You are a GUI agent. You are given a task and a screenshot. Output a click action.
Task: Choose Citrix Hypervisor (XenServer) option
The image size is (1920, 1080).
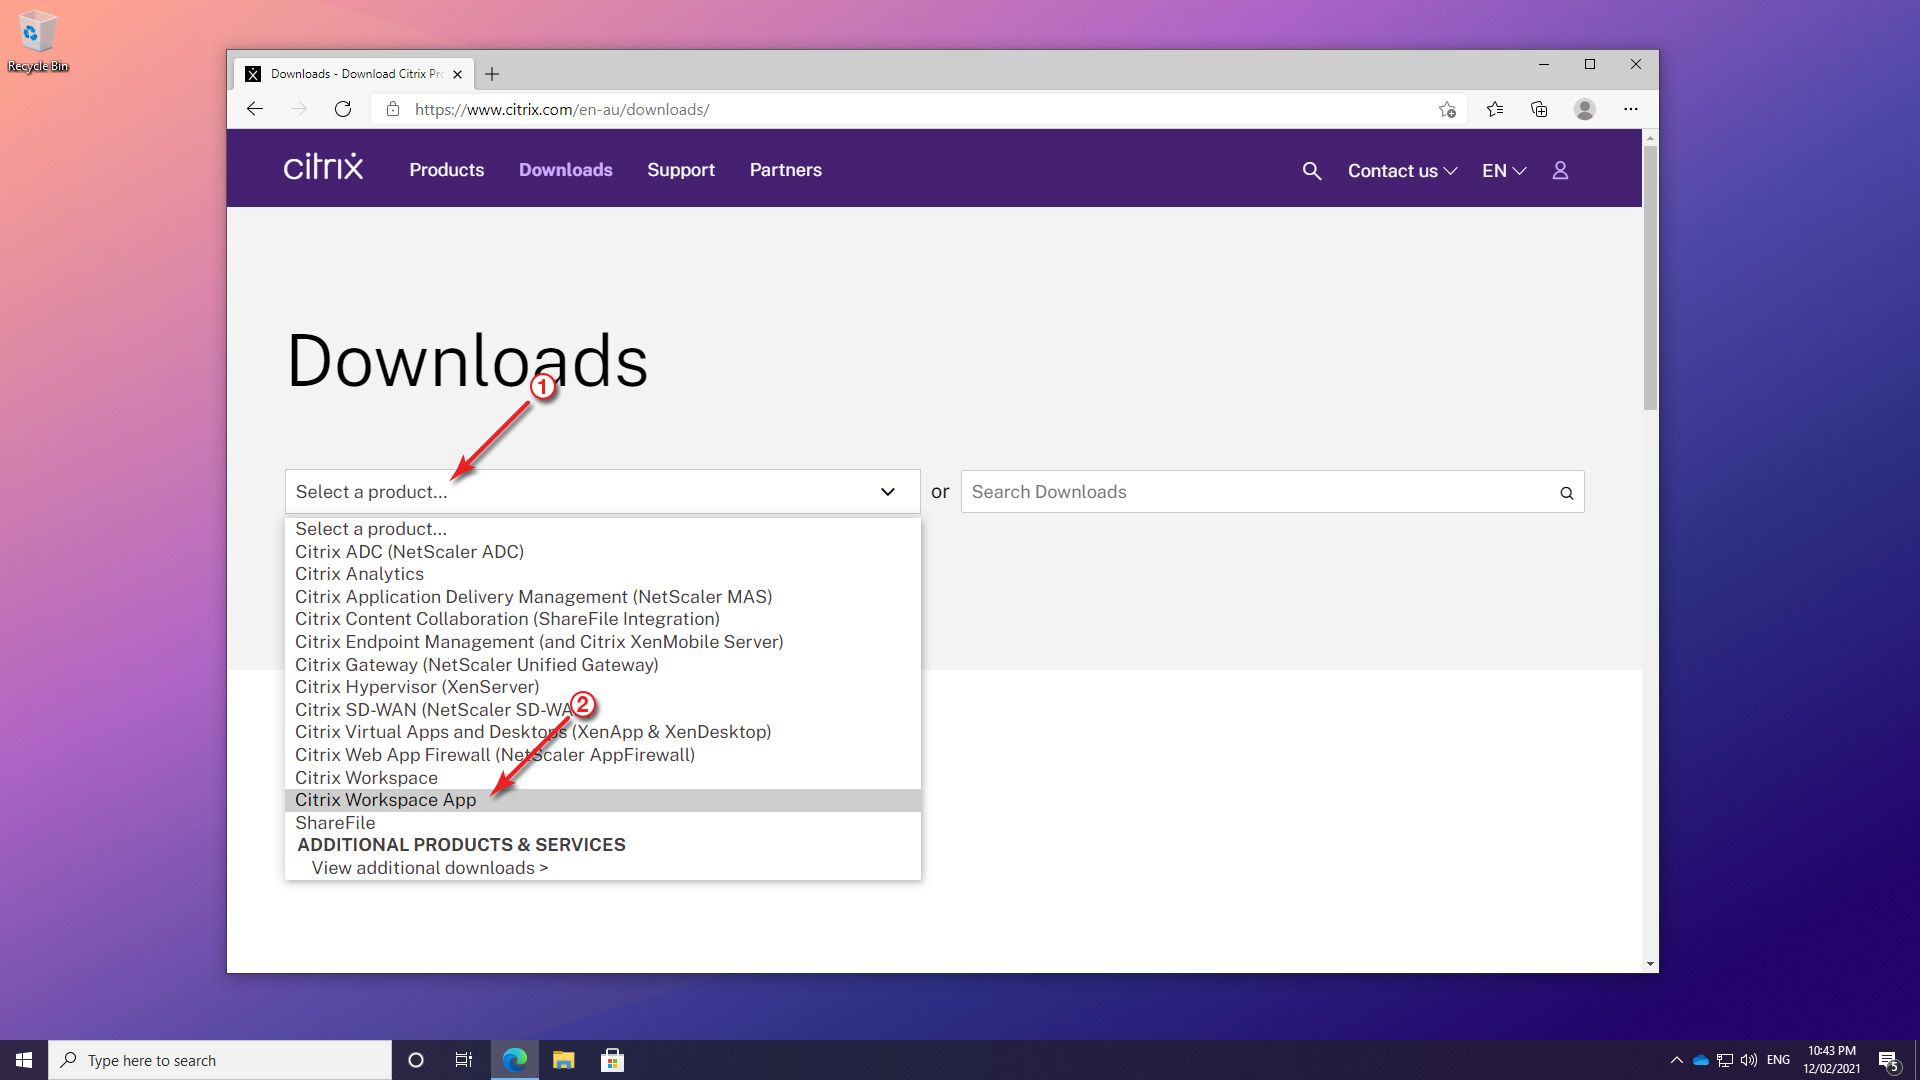[x=416, y=687]
